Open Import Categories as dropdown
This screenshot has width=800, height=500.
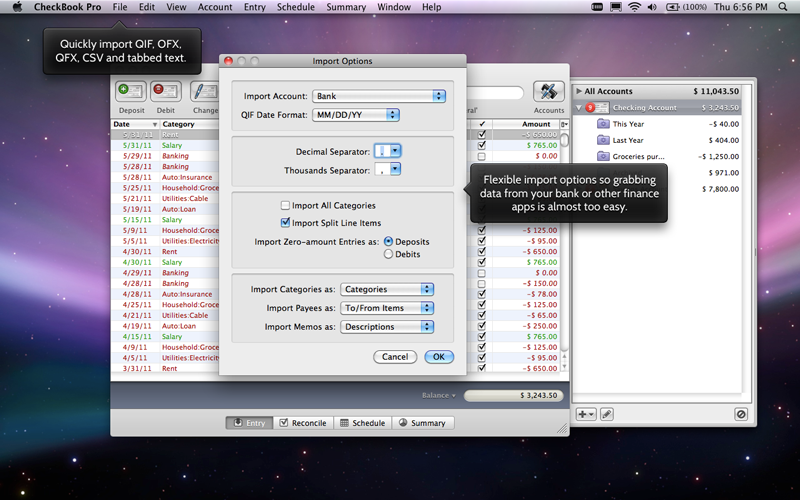(x=387, y=289)
